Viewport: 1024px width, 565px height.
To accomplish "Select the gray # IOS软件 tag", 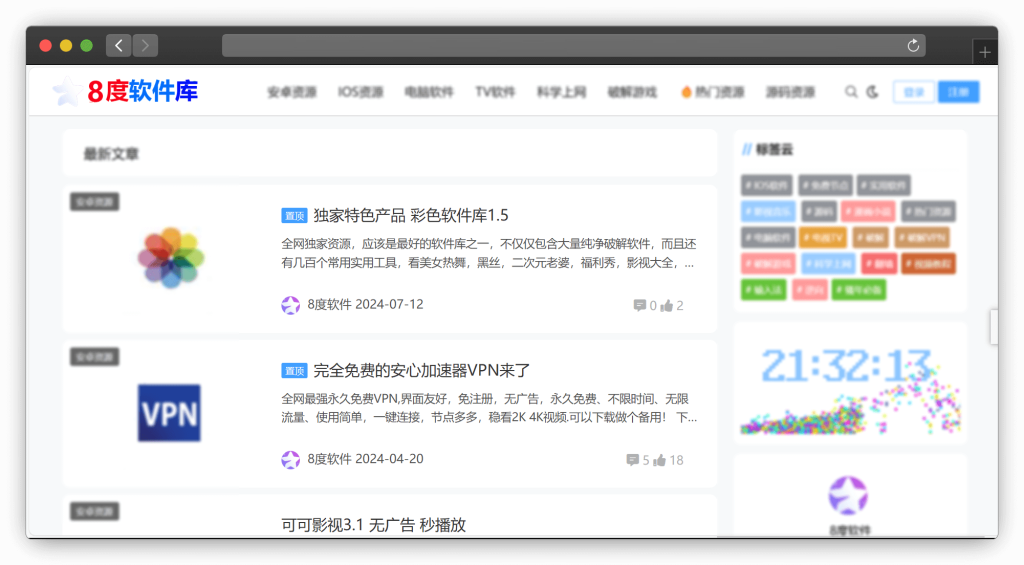I will [767, 186].
